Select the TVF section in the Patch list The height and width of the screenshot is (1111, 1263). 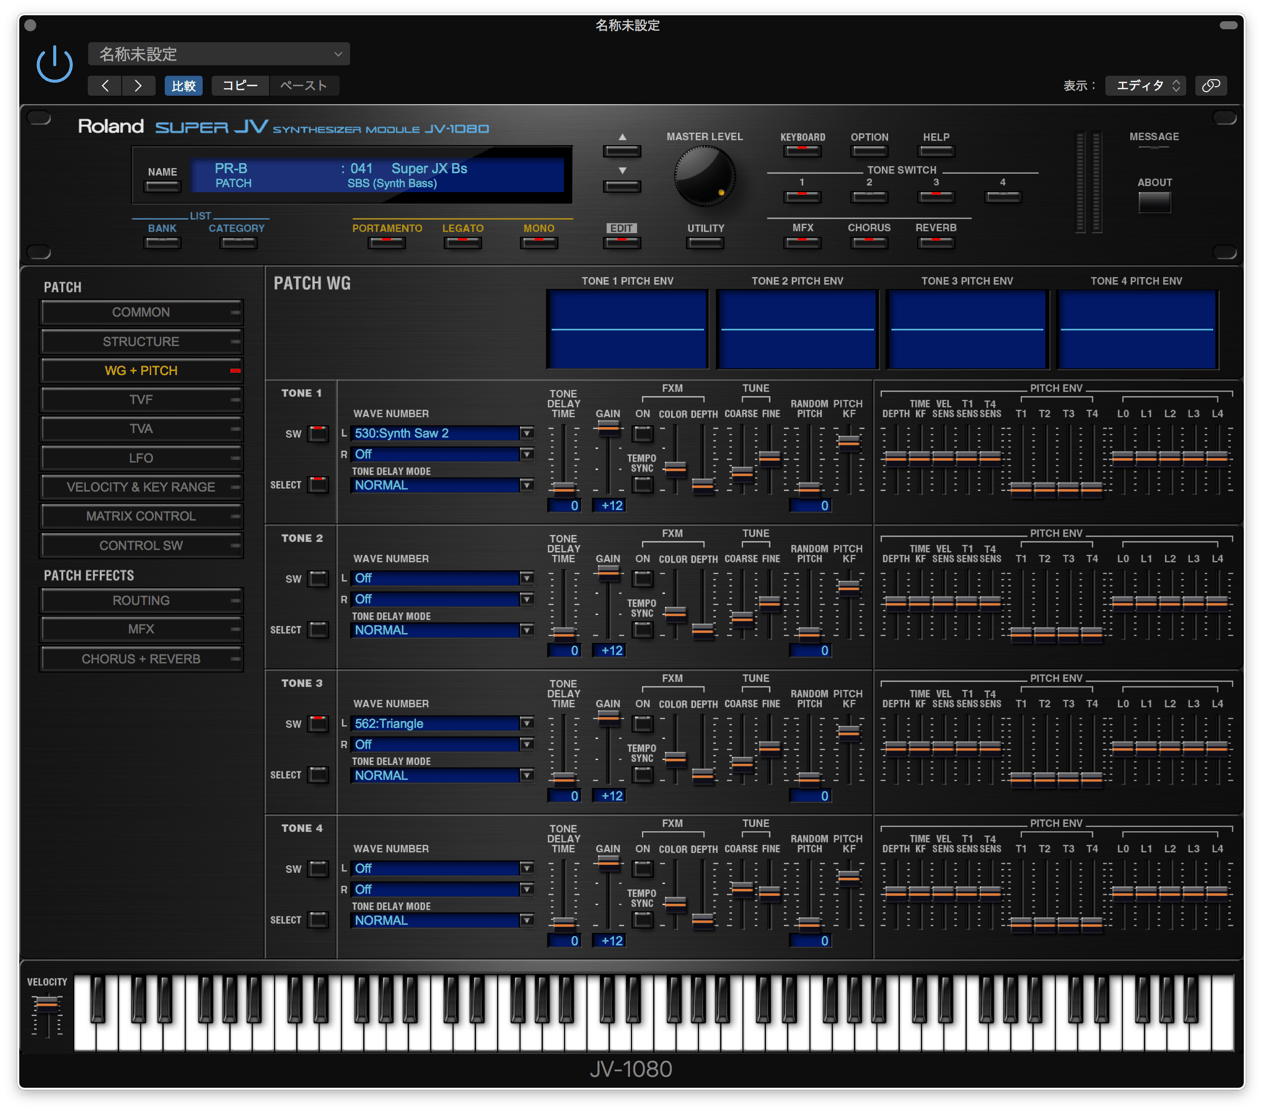pos(141,399)
